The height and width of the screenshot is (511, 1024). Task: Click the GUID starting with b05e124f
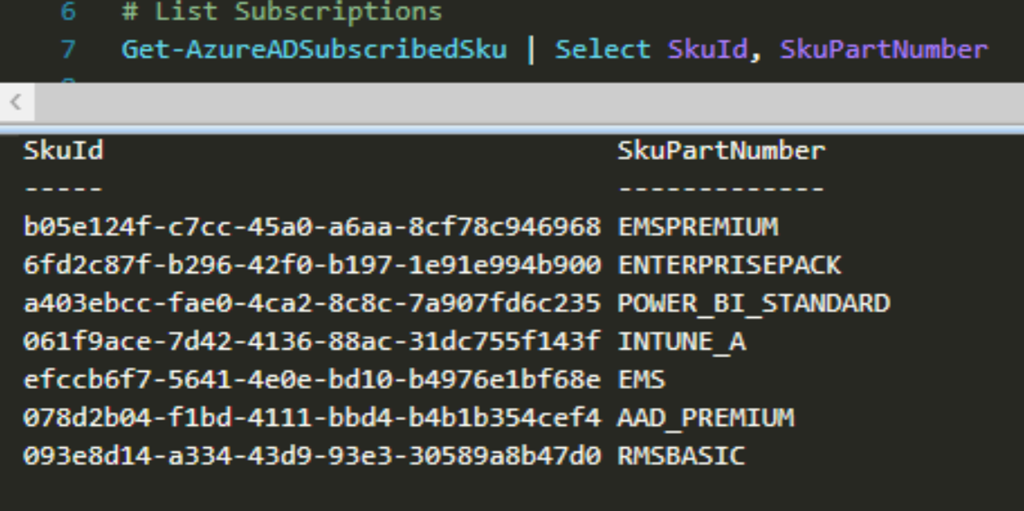point(312,227)
